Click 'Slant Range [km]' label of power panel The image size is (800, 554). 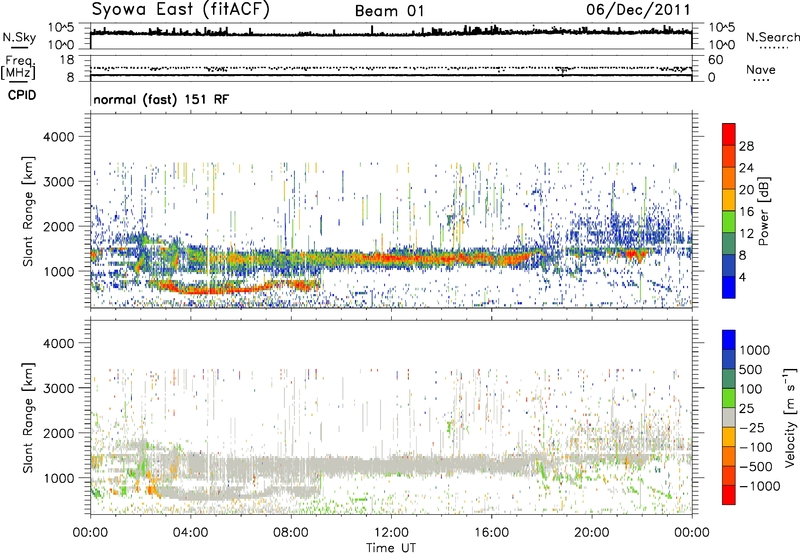[28, 211]
